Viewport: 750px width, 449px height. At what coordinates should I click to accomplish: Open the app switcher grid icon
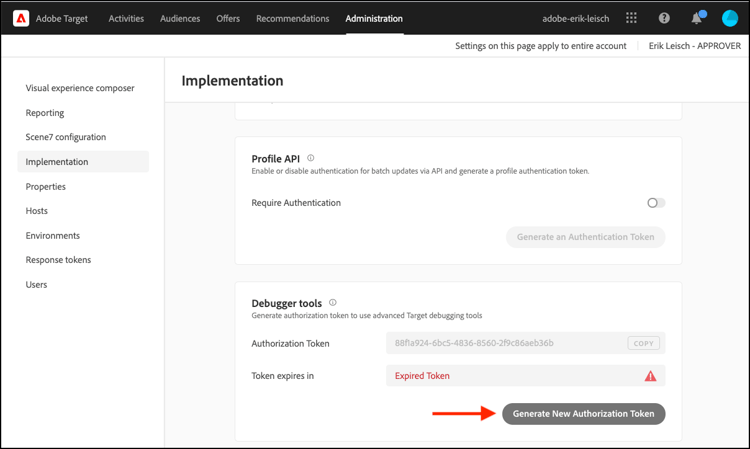tap(631, 18)
